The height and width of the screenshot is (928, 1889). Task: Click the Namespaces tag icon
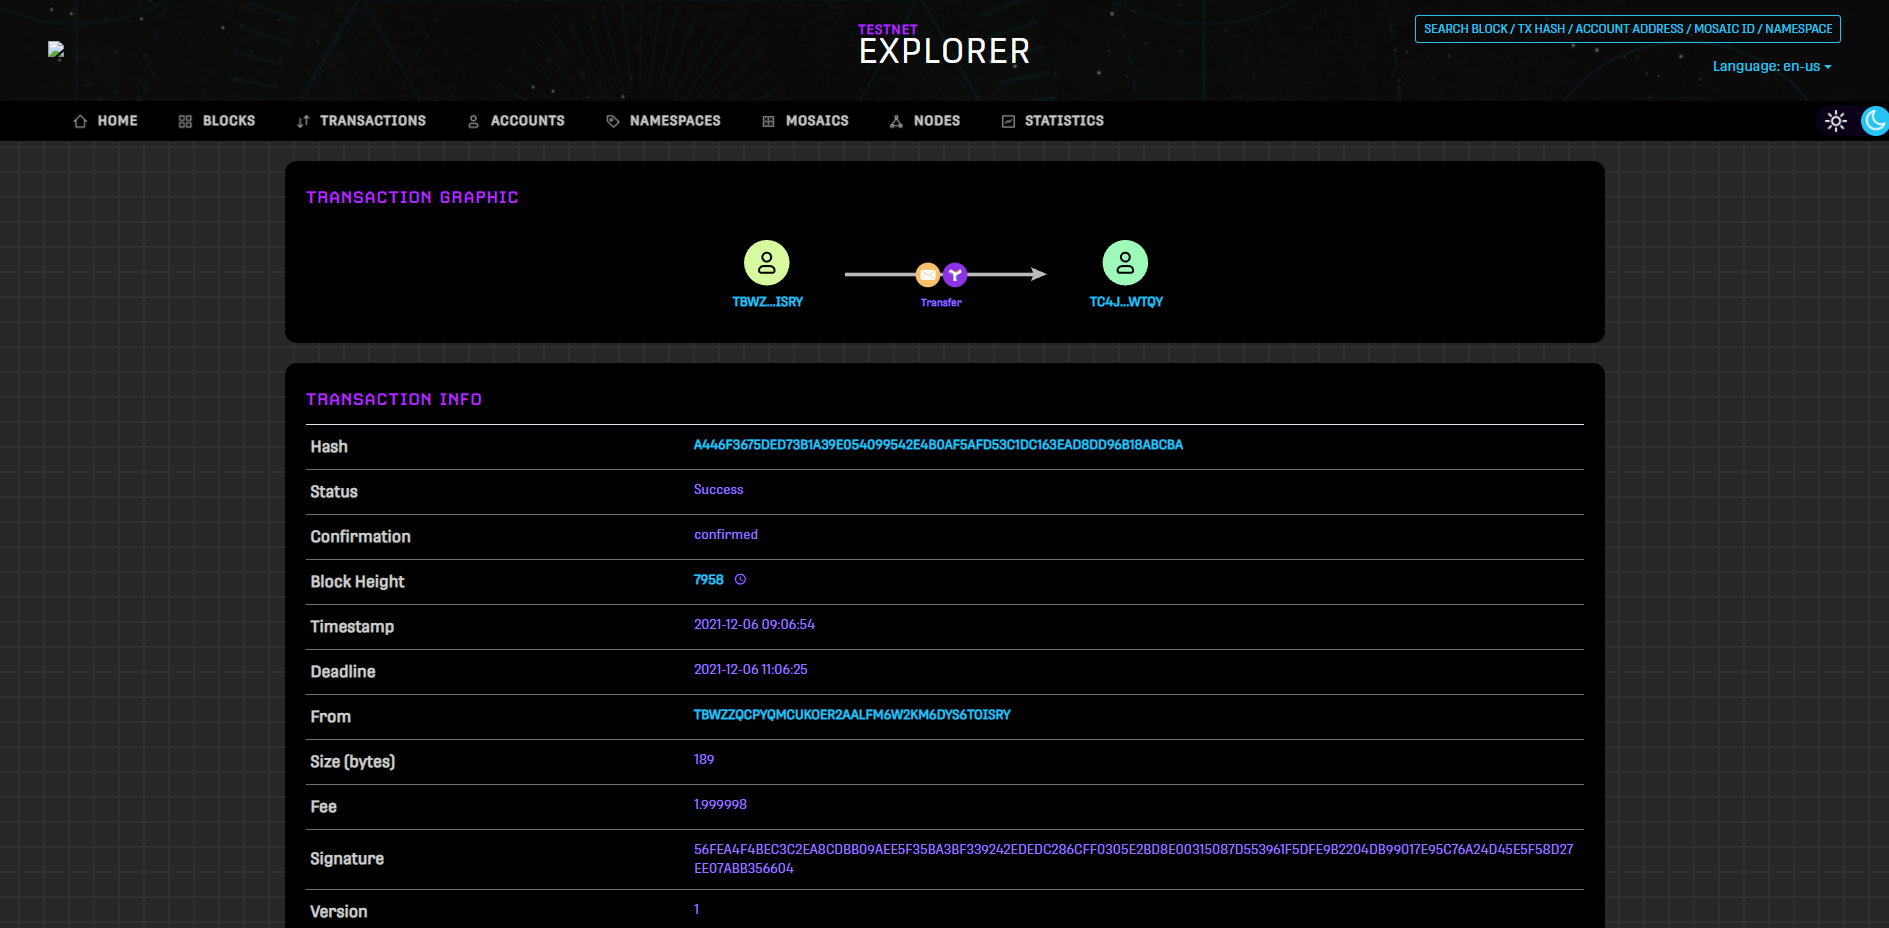click(x=613, y=121)
